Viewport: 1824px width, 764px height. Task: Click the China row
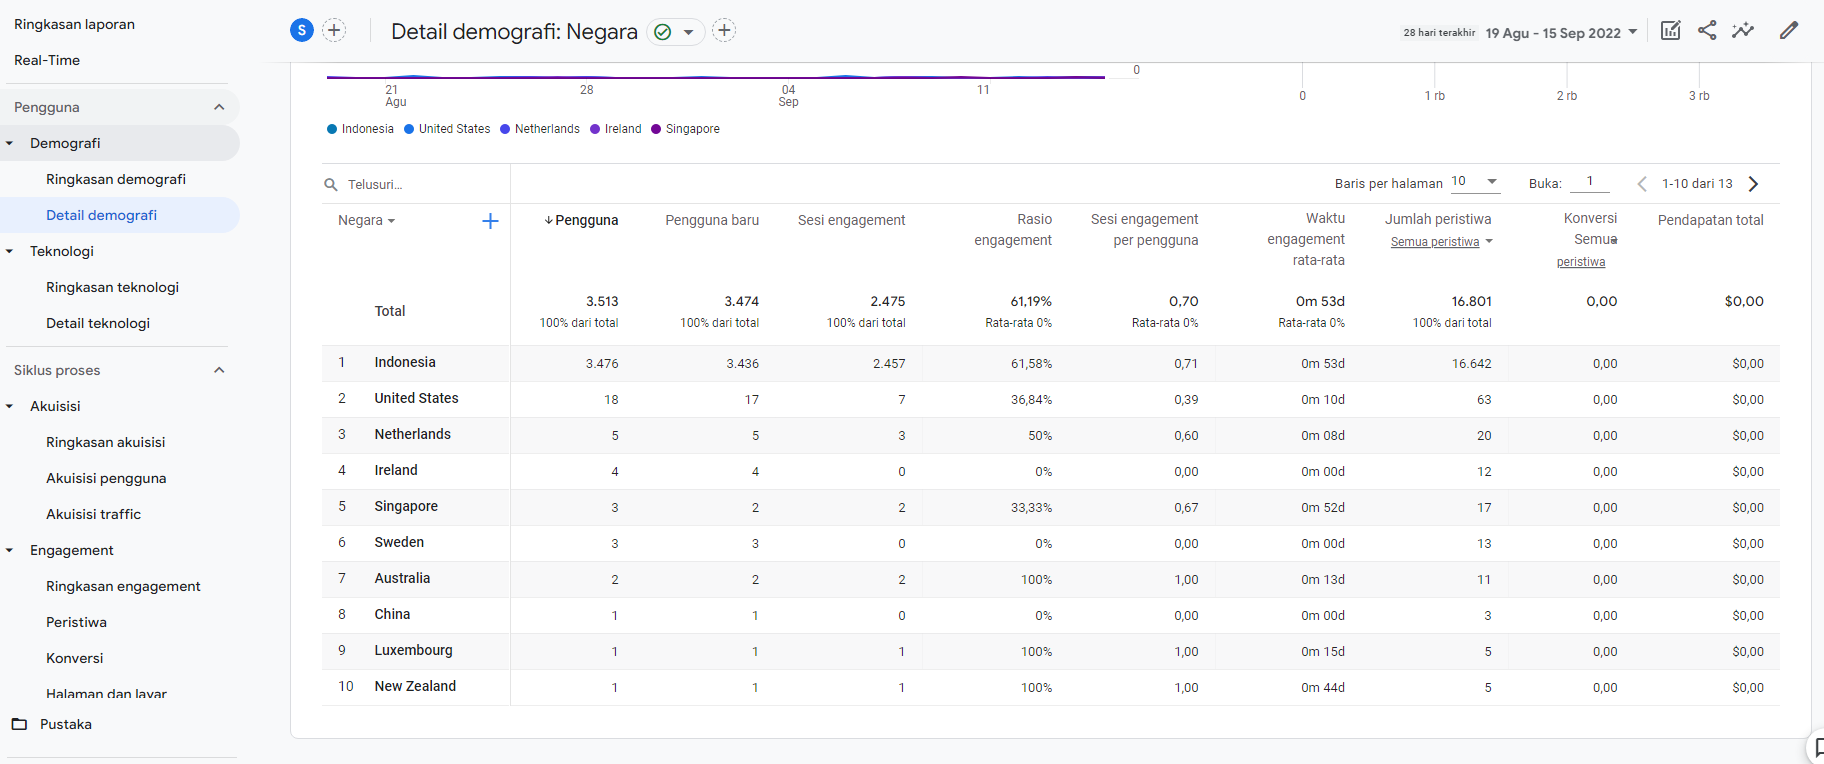(x=1050, y=615)
